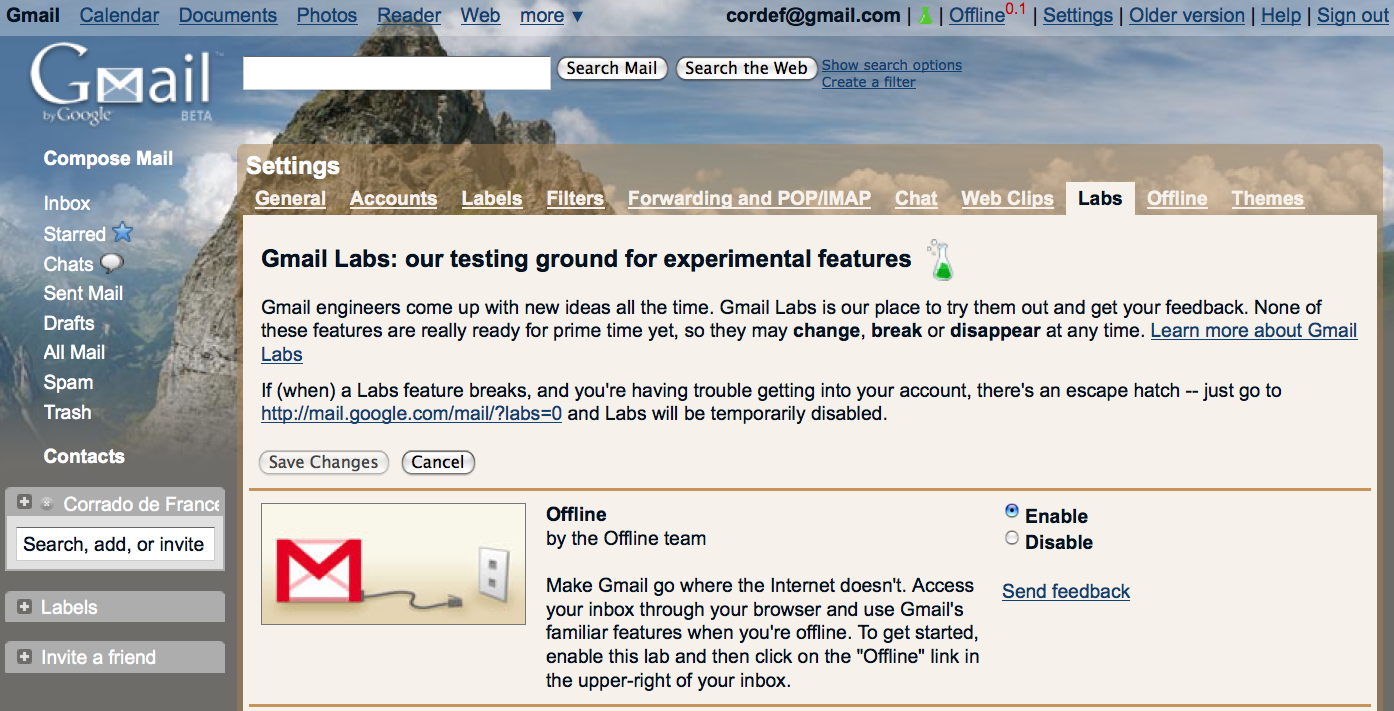Open the Filters settings tab

[575, 198]
